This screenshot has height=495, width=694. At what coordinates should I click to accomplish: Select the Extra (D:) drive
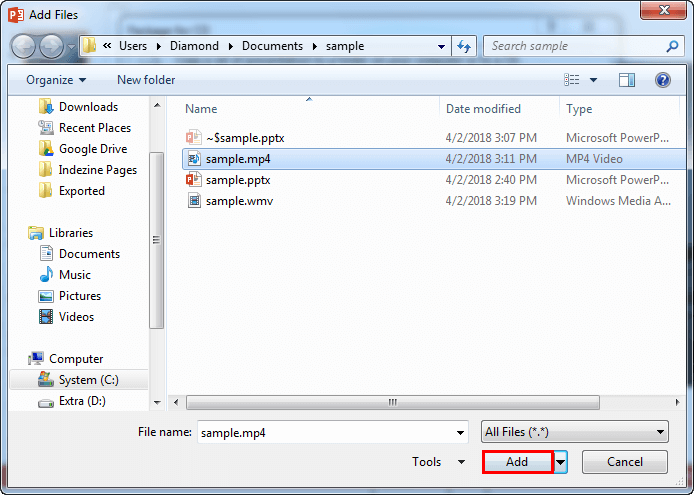coord(82,401)
